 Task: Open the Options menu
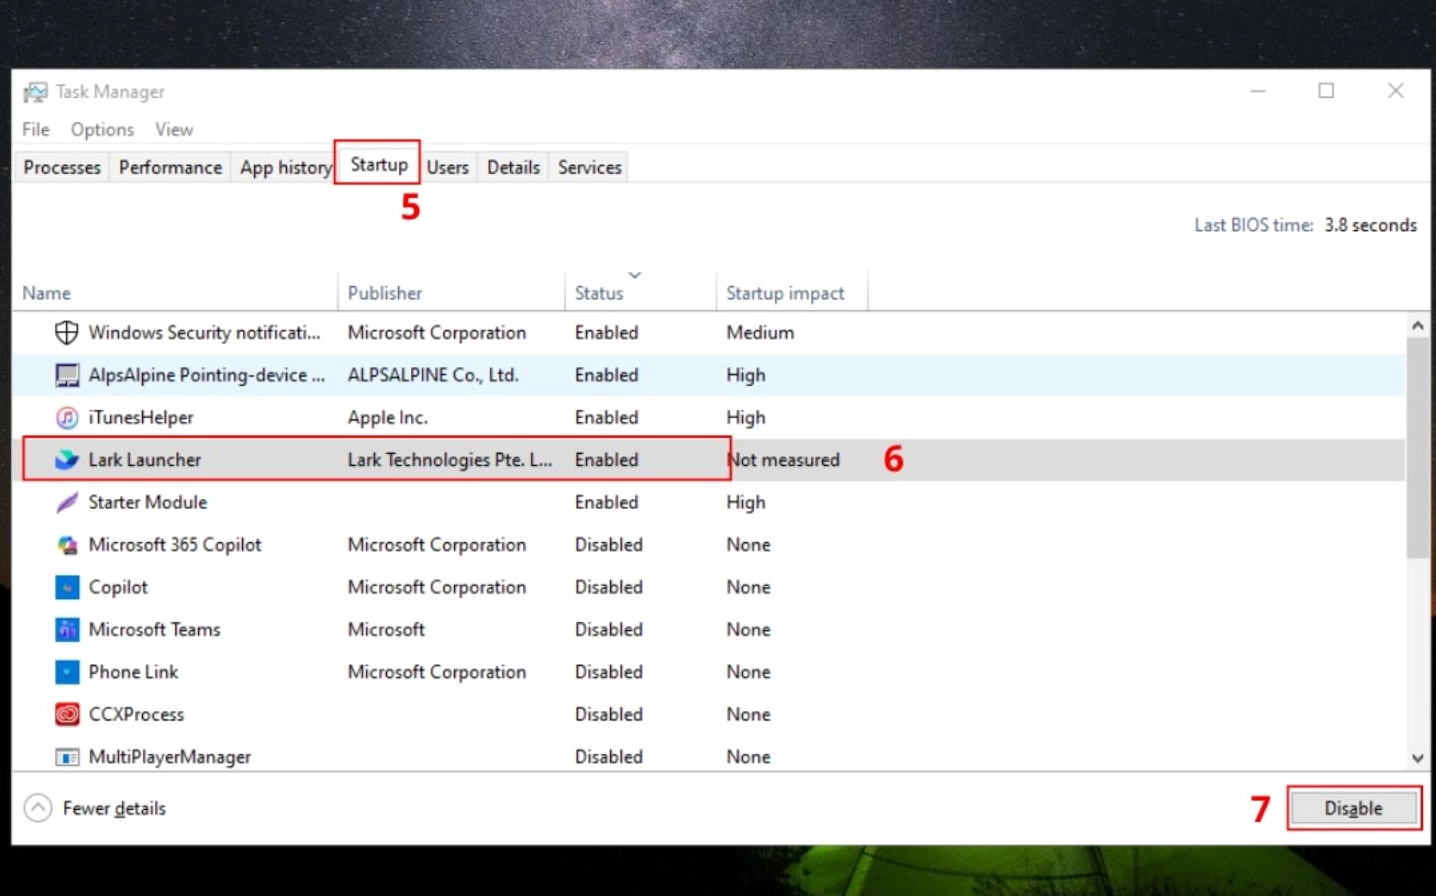pyautogui.click(x=101, y=129)
